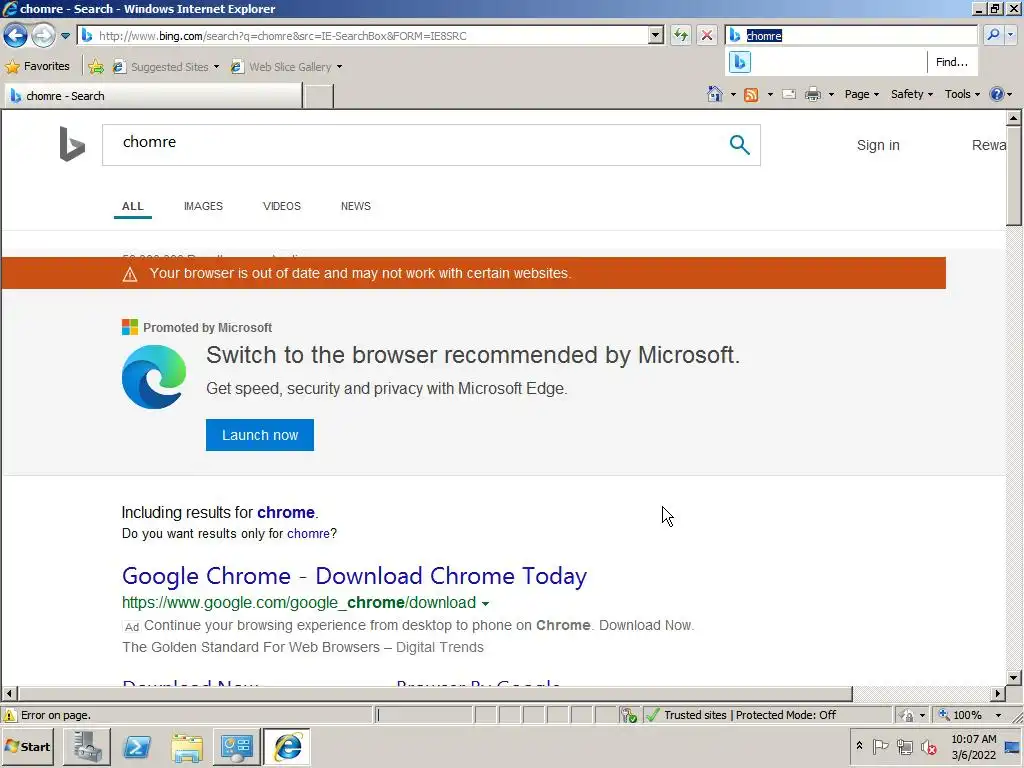The height and width of the screenshot is (768, 1024).
Task: Open the Page menu
Action: (861, 94)
